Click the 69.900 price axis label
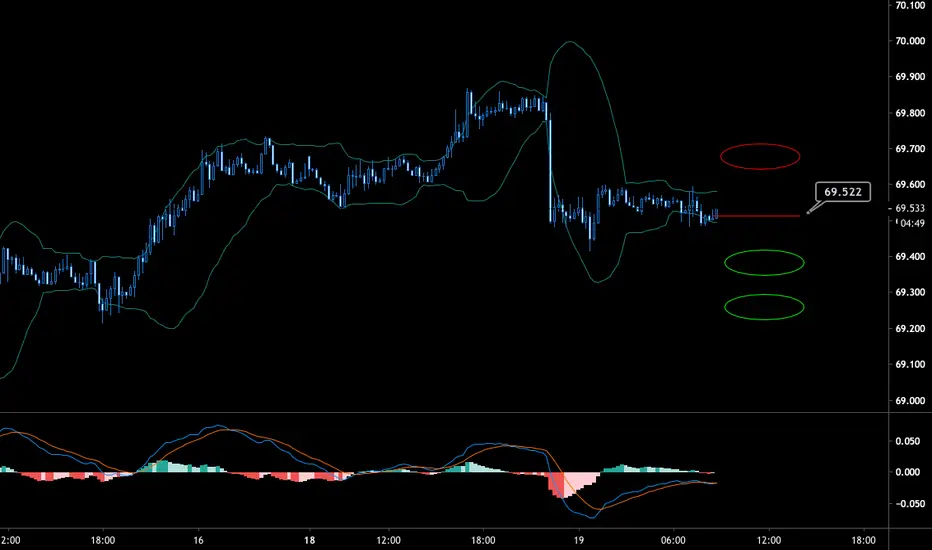This screenshot has width=932, height=550. (x=910, y=77)
